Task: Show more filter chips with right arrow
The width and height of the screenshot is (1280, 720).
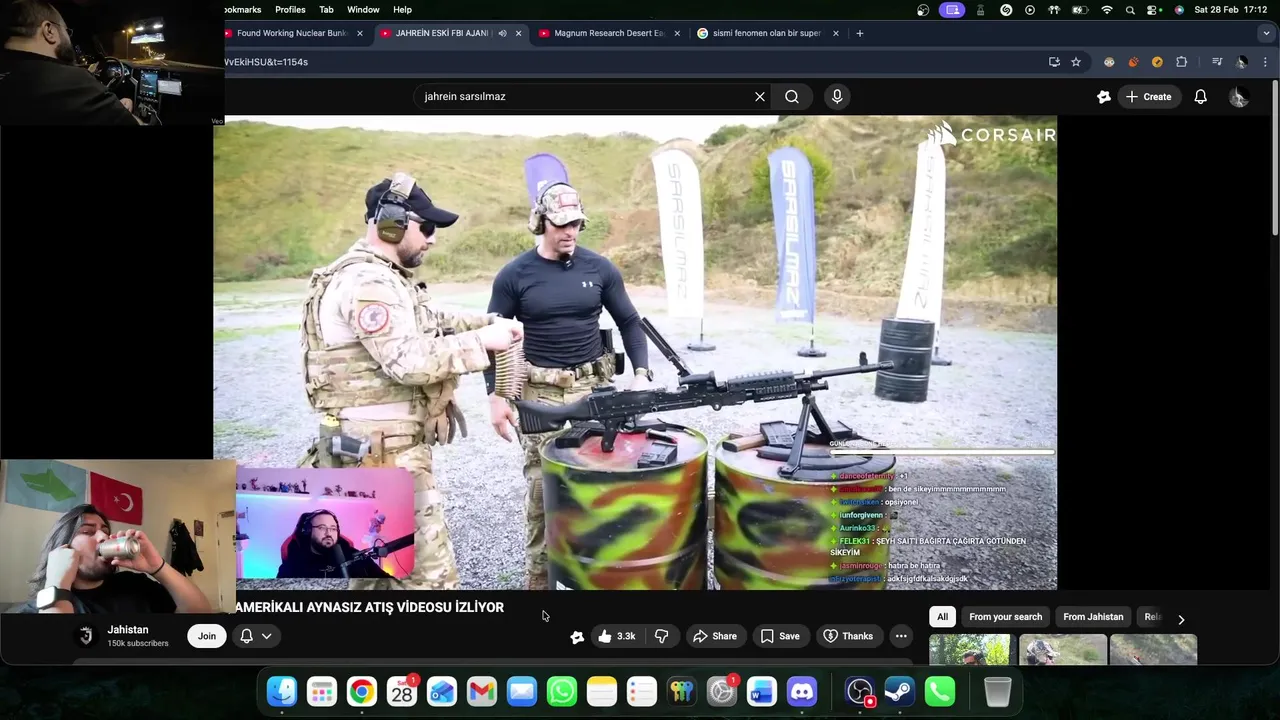Action: tap(1181, 620)
